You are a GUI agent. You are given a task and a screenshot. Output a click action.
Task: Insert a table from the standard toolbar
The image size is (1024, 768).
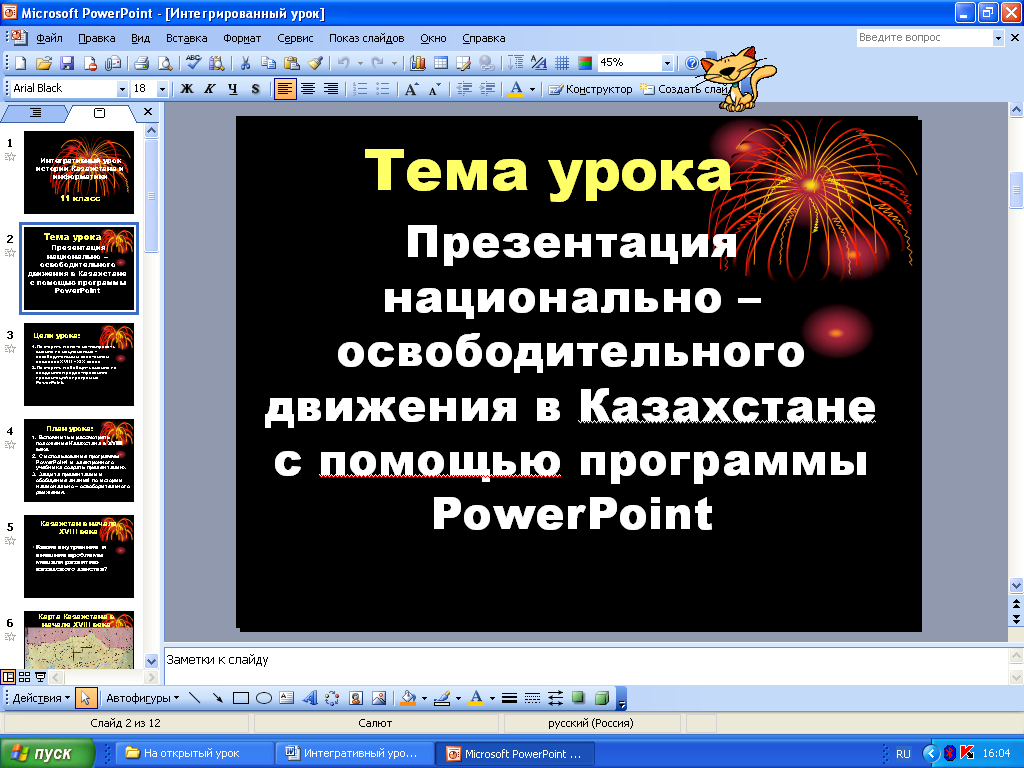(441, 63)
